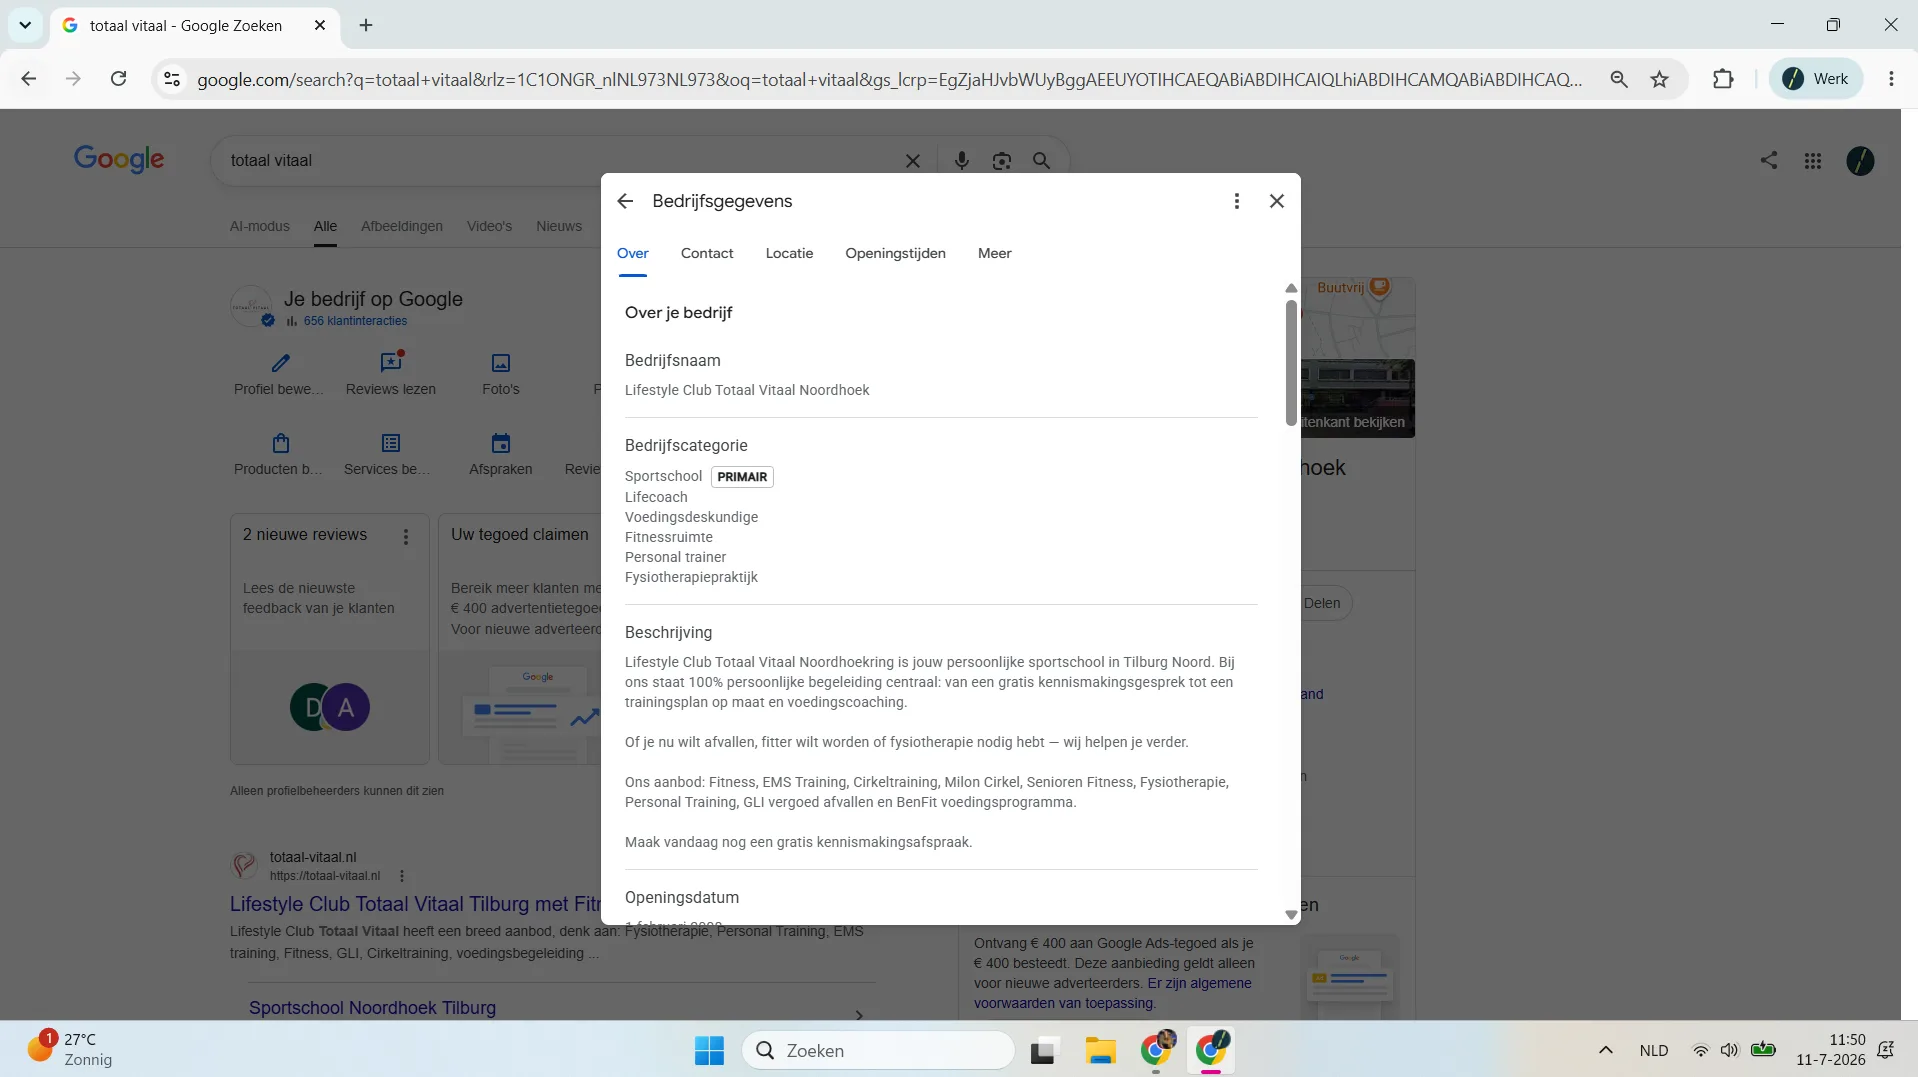1918x1077 pixels.
Task: Open Reviews lezen
Action: (390, 372)
